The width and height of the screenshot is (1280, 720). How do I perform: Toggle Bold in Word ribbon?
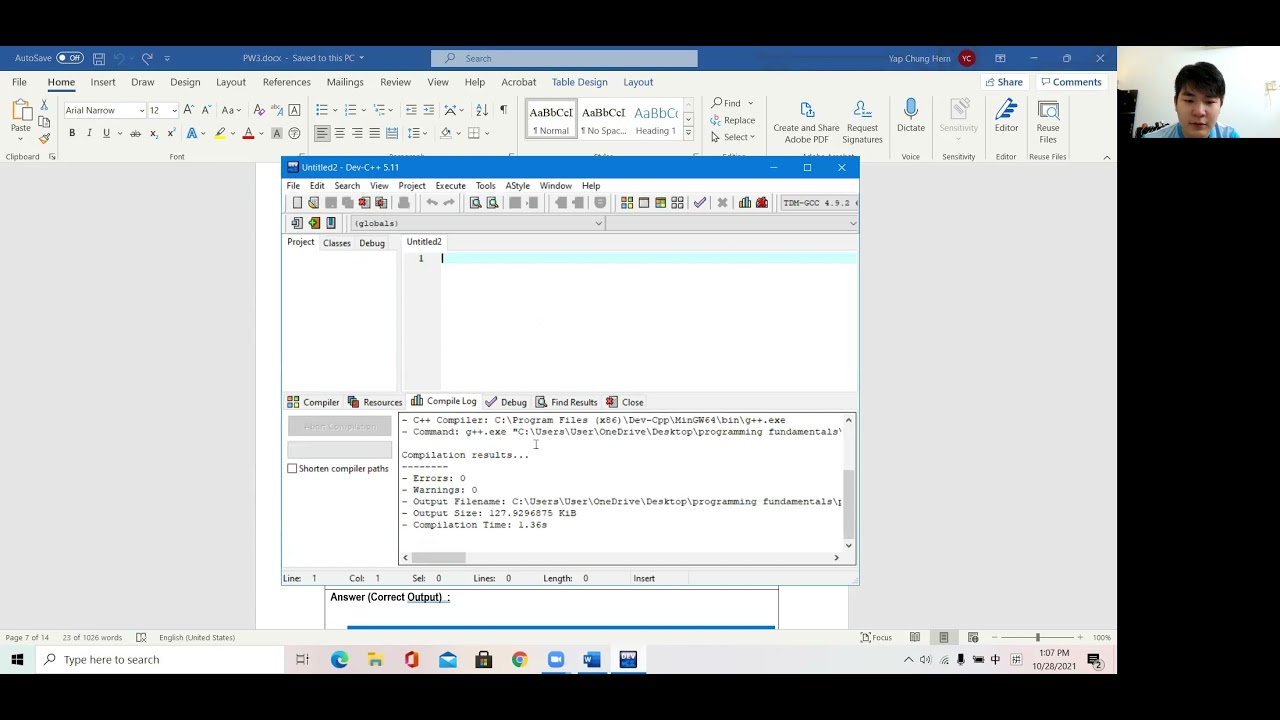click(x=72, y=133)
